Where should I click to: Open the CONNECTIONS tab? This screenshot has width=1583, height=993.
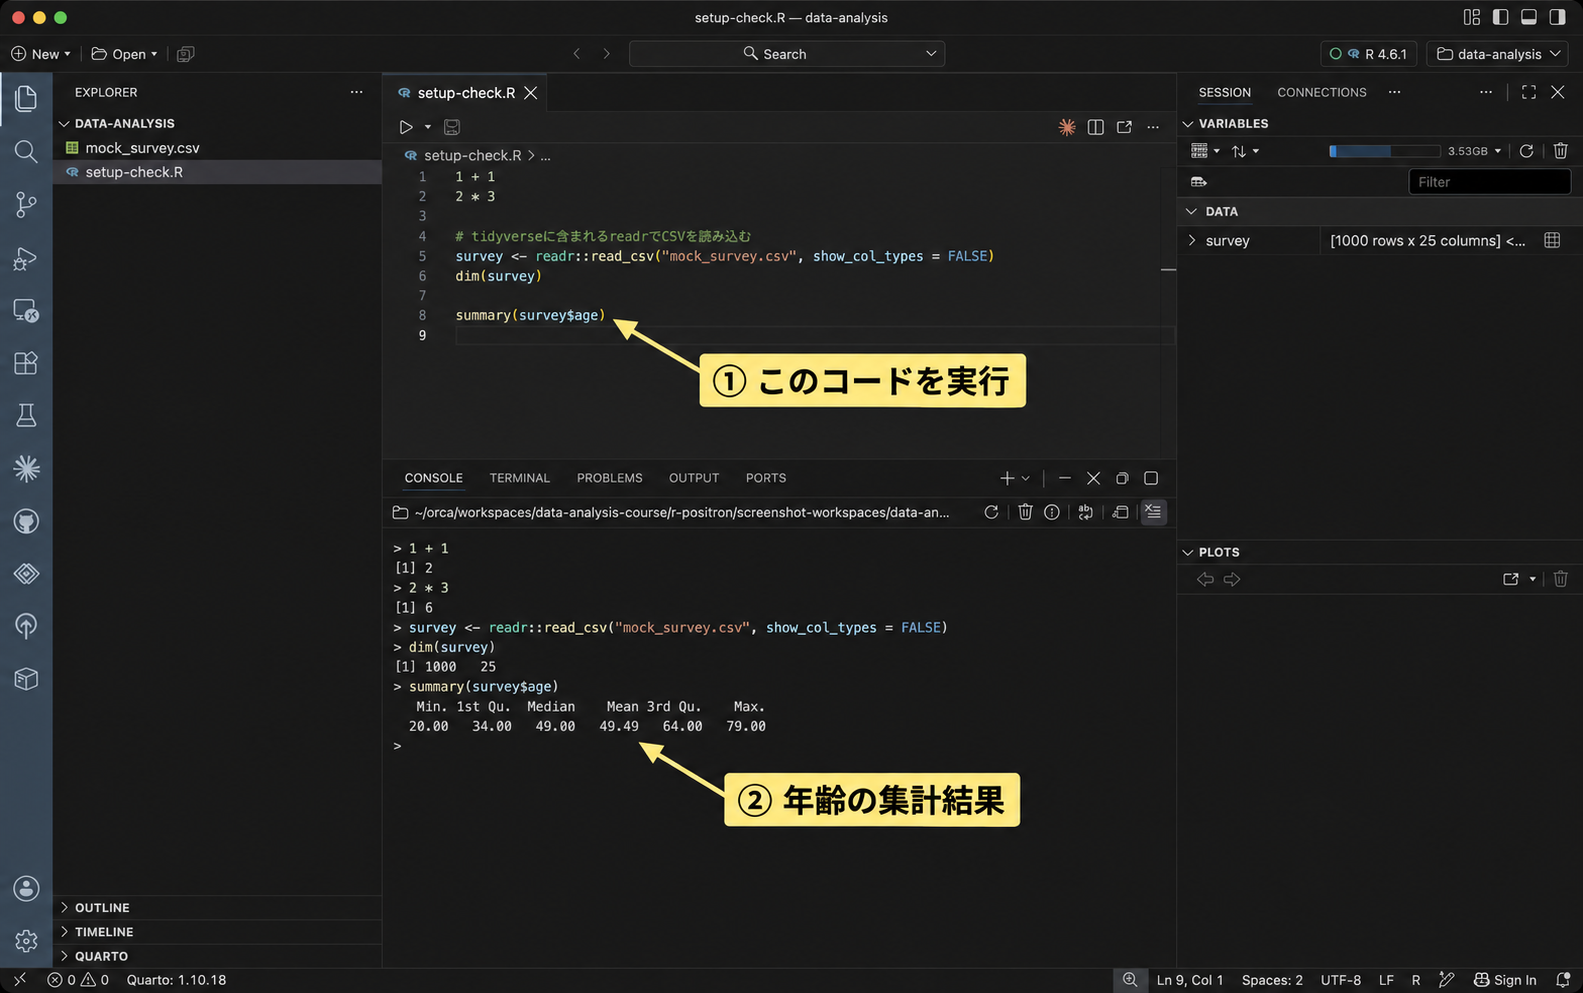1321,92
